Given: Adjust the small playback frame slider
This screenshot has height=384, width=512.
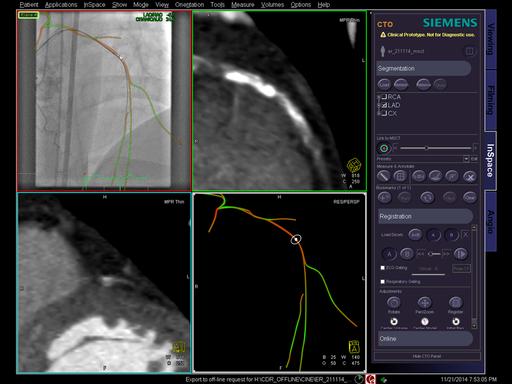Looking at the screenshot, I should (434, 254).
